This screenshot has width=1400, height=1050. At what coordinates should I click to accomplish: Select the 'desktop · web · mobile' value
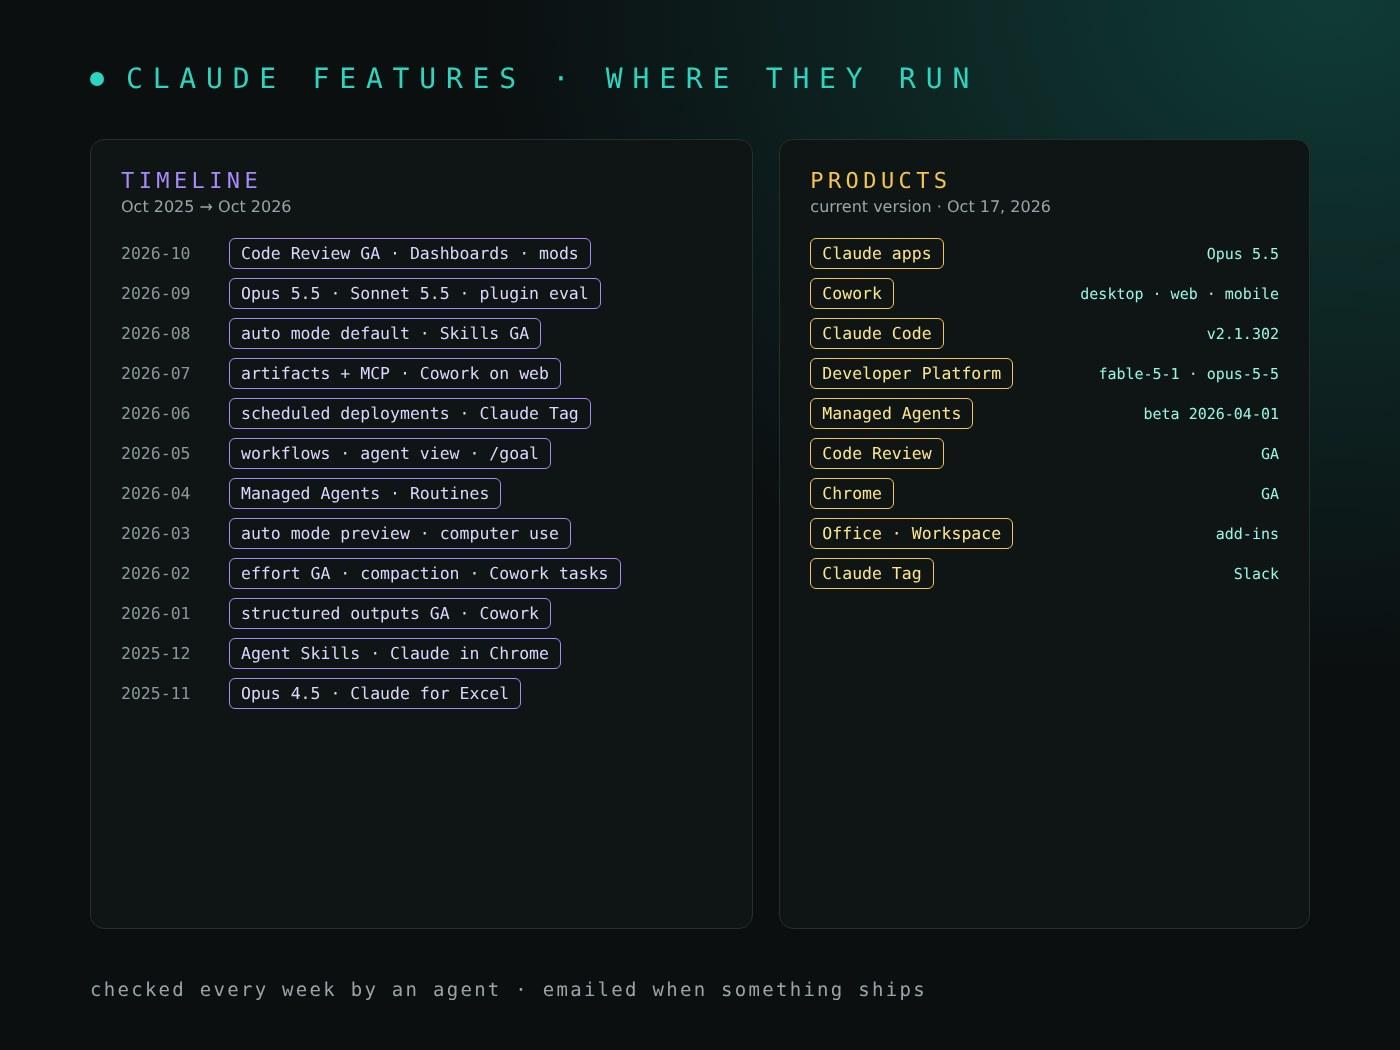1180,294
